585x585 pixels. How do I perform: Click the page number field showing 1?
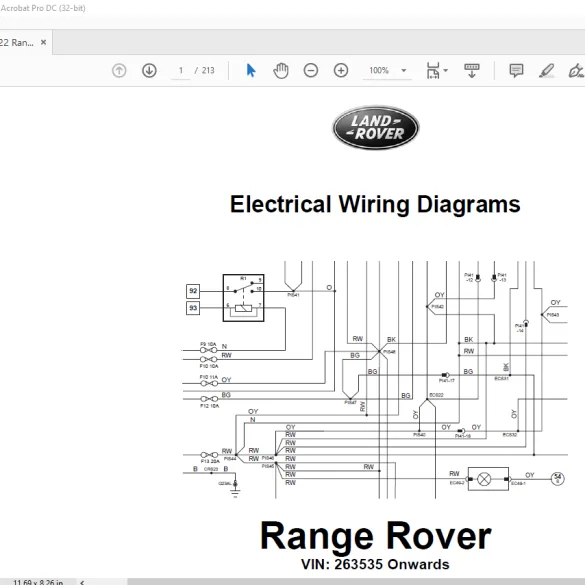pos(181,71)
